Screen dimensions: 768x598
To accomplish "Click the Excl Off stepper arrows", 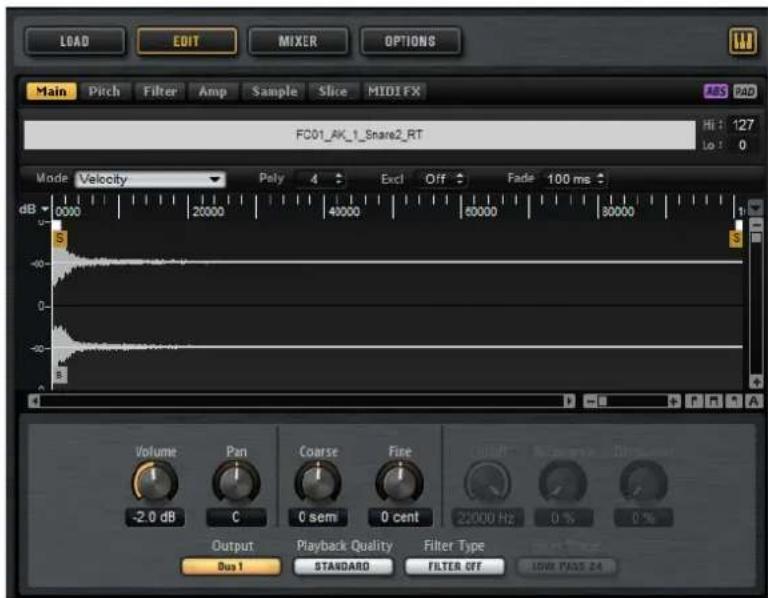I will click(459, 179).
